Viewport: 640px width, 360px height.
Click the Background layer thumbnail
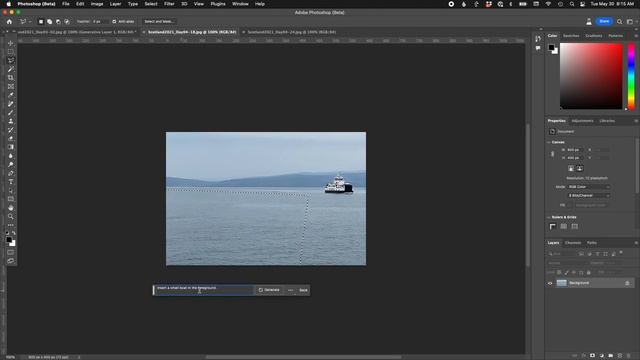562,283
